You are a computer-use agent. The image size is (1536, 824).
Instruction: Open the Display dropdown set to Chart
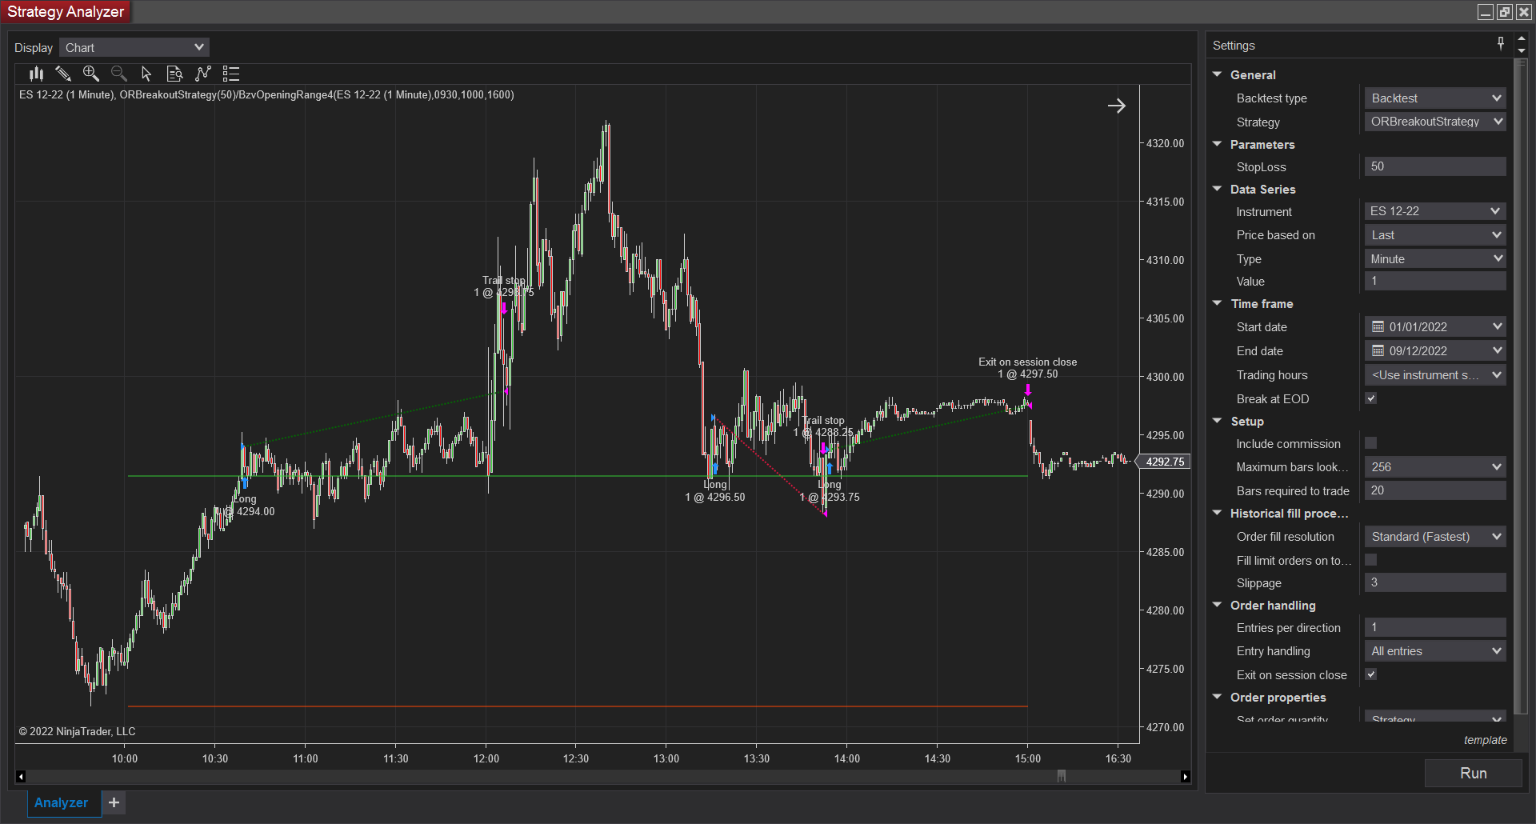[134, 47]
